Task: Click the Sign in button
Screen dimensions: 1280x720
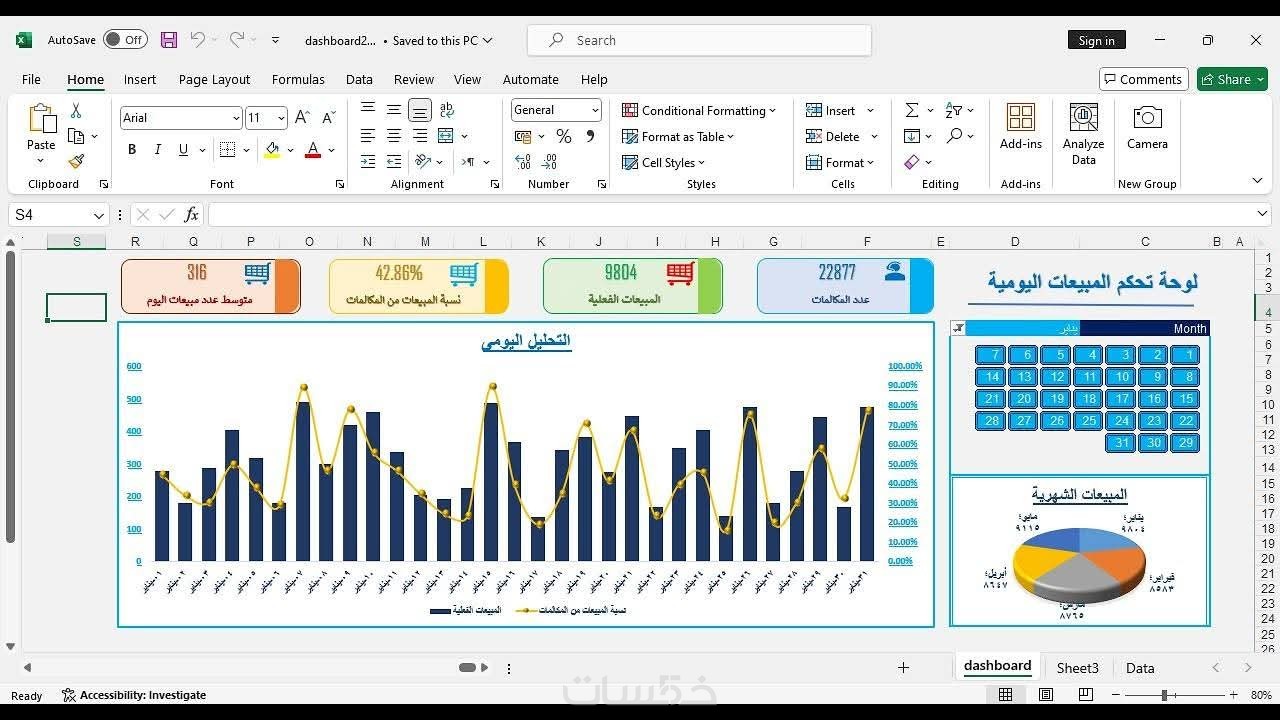Action: tap(1097, 40)
